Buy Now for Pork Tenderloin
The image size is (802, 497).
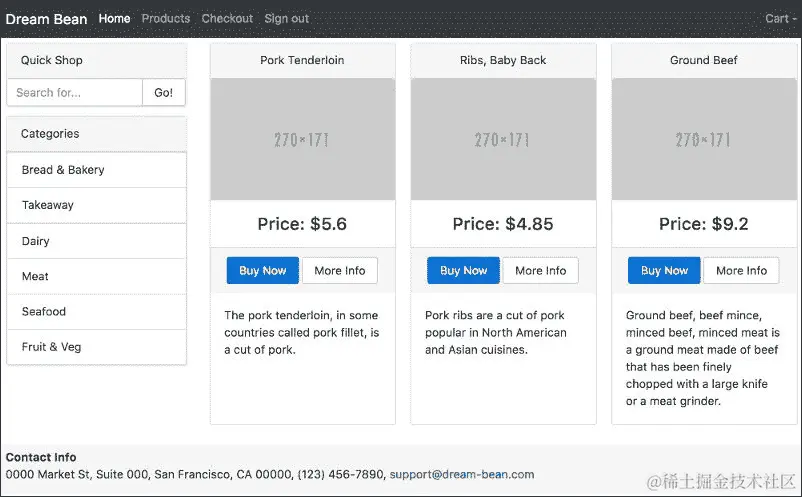click(262, 270)
